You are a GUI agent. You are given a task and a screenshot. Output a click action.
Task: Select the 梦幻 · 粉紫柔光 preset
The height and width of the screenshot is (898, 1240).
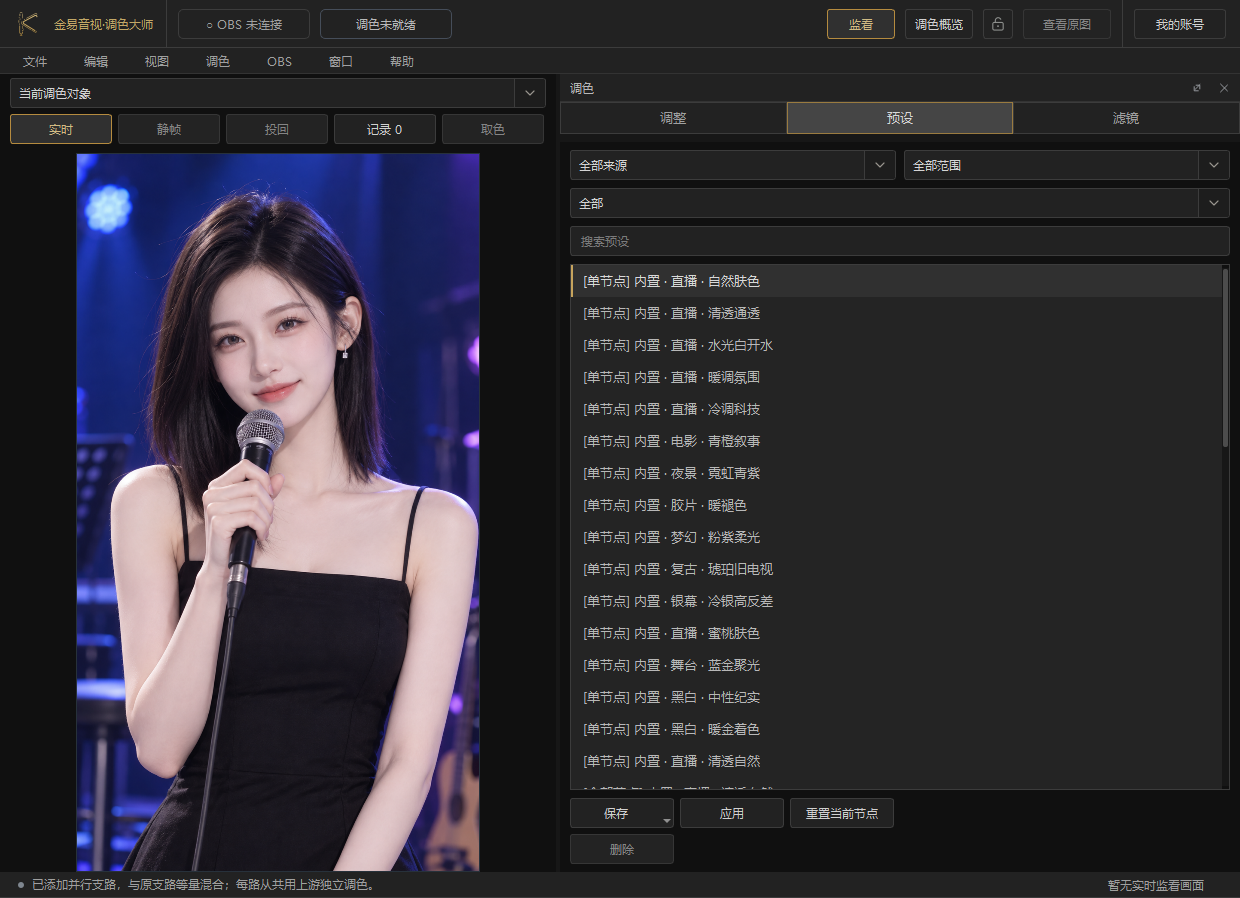(896, 537)
